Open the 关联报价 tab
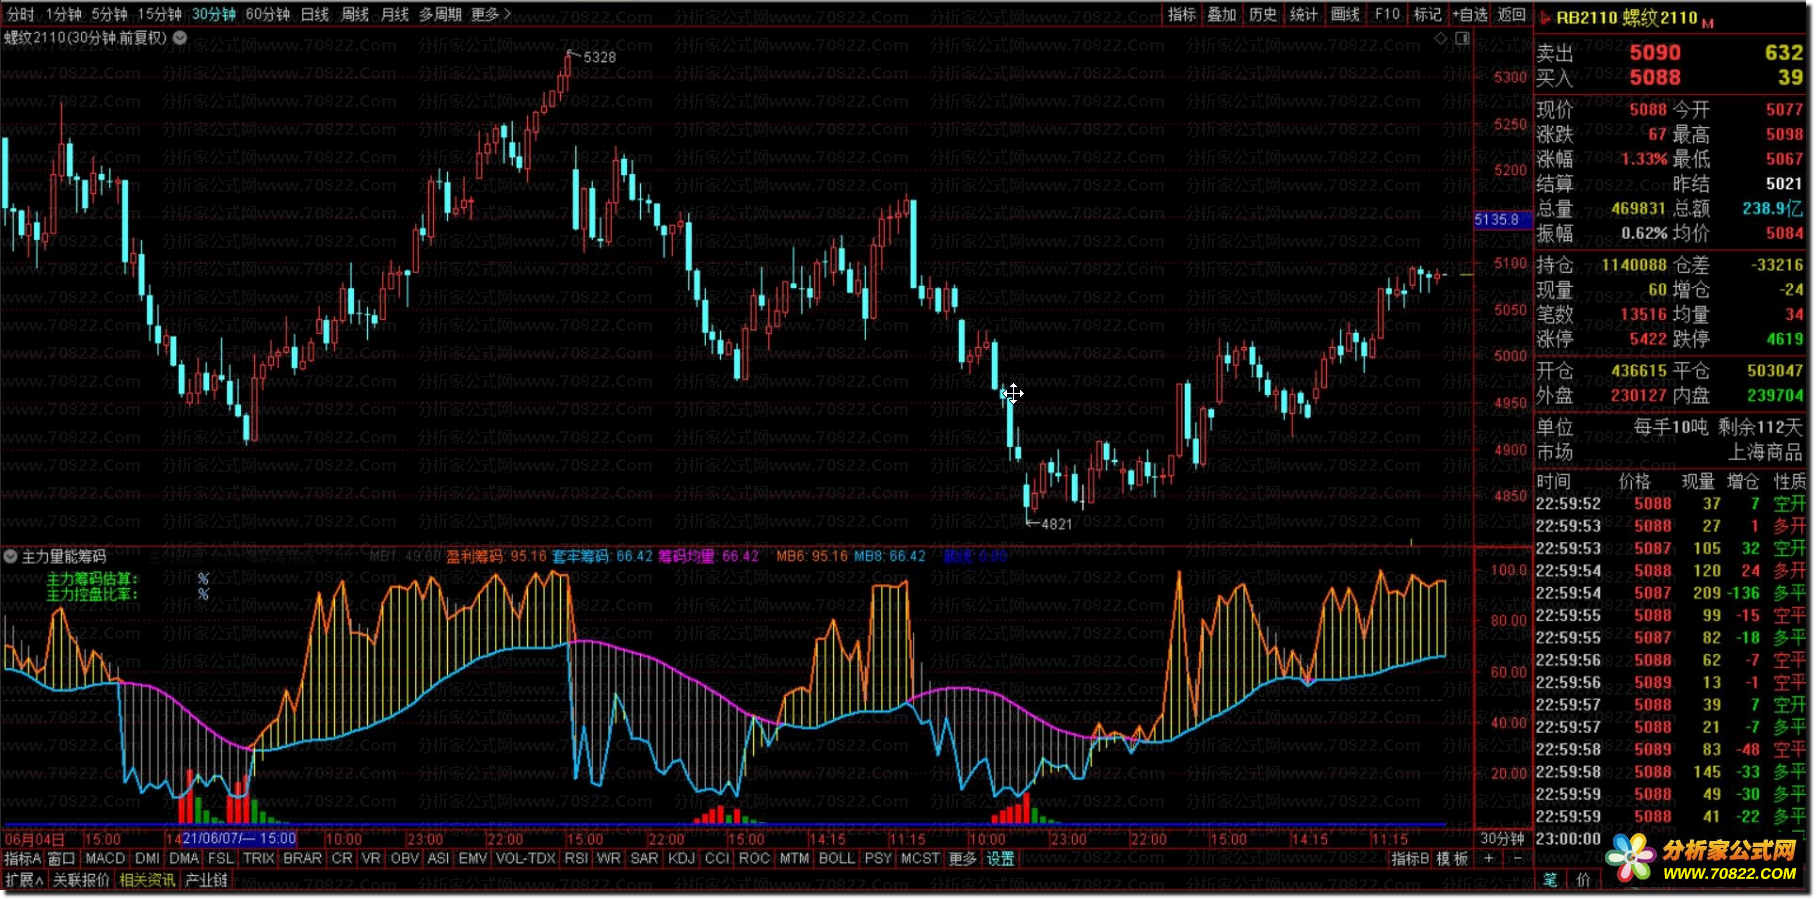Viewport: 1816px width, 899px height. click(81, 880)
